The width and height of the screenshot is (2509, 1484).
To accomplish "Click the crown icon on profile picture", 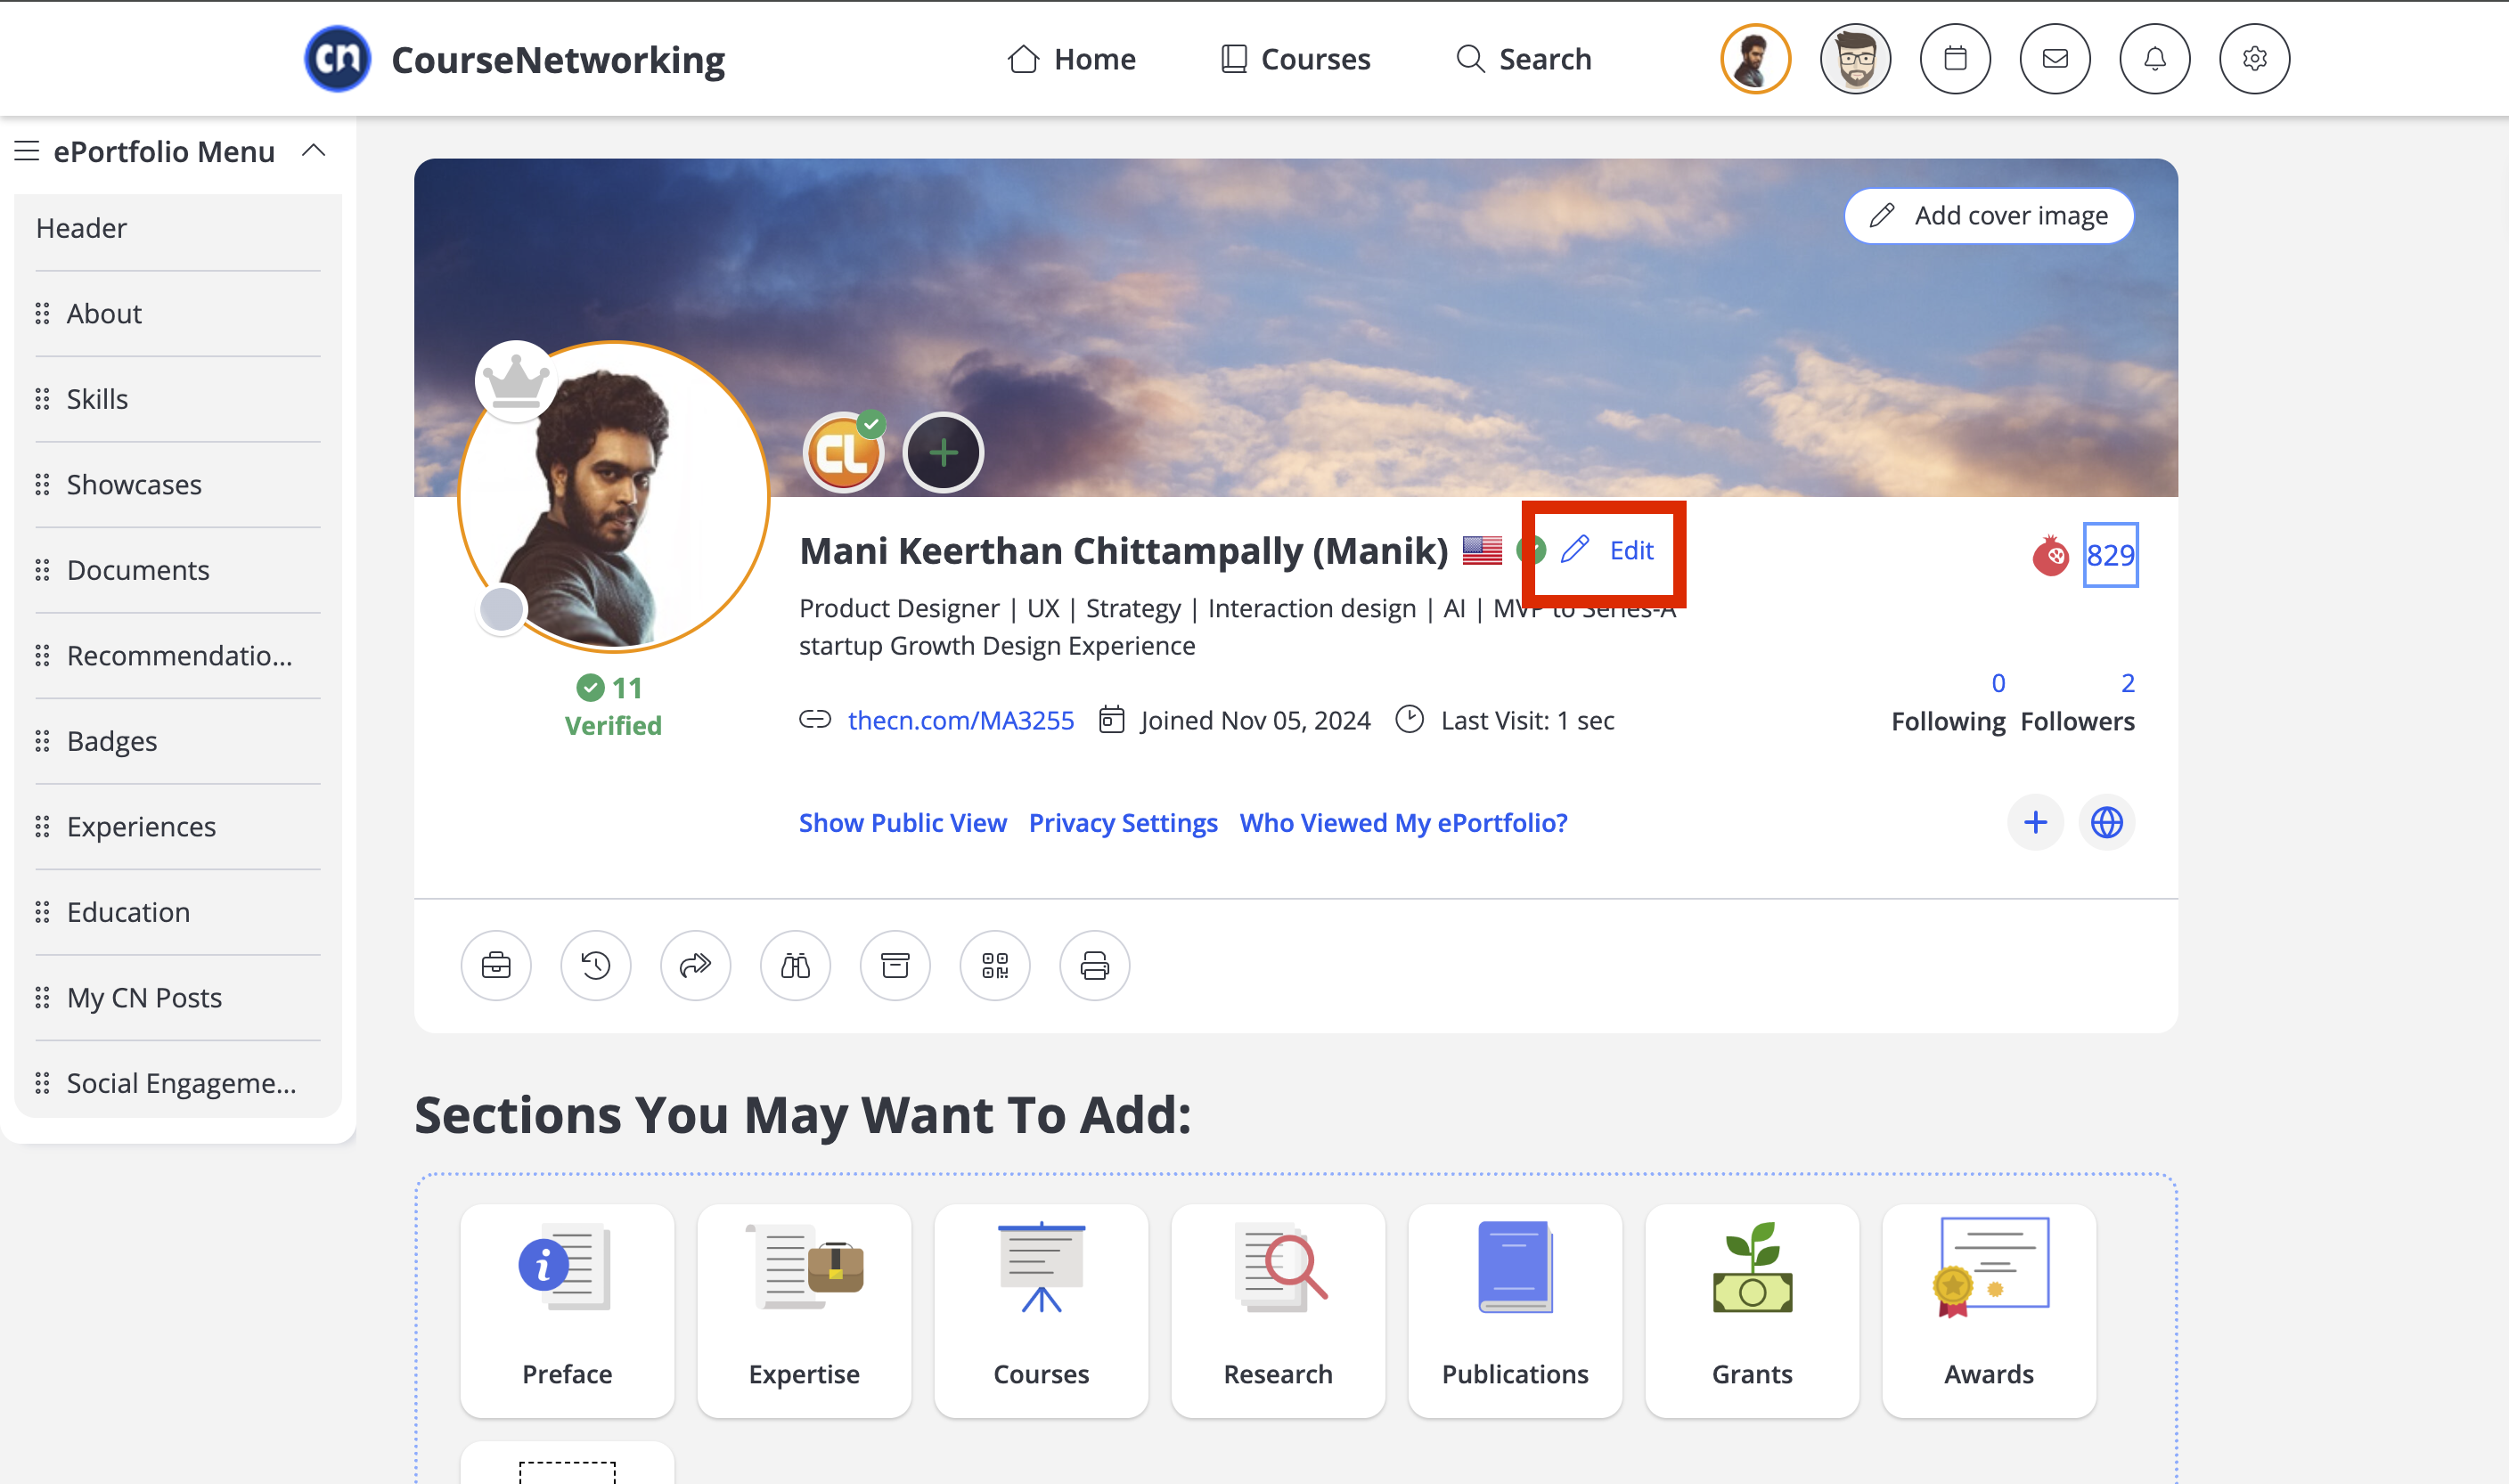I will (516, 381).
